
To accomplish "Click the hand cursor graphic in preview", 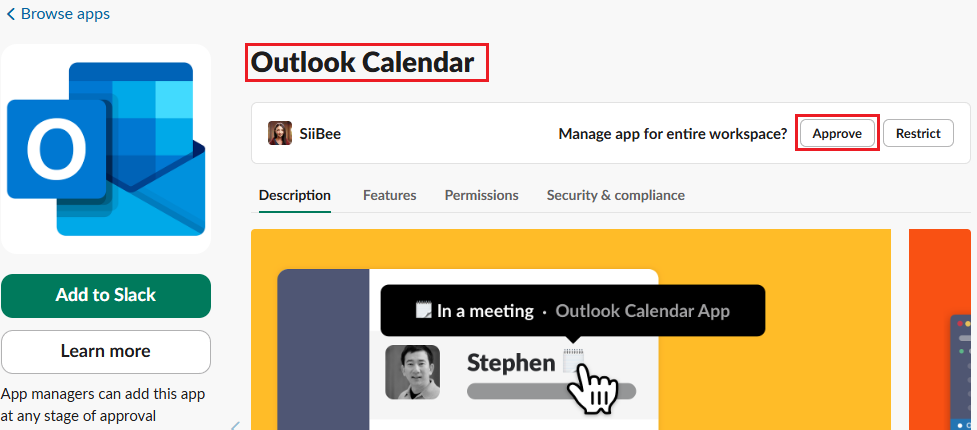I will coord(593,389).
